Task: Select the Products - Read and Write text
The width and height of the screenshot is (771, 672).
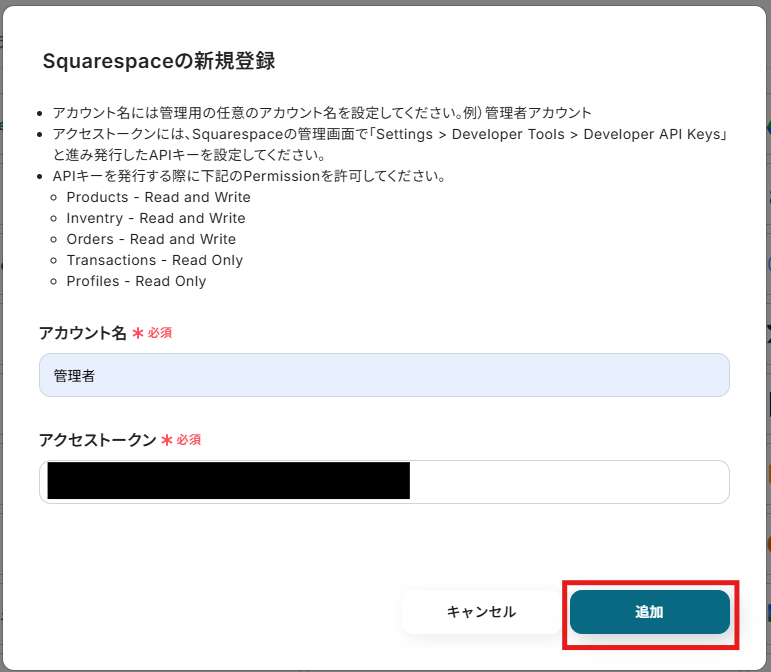Action: point(158,197)
